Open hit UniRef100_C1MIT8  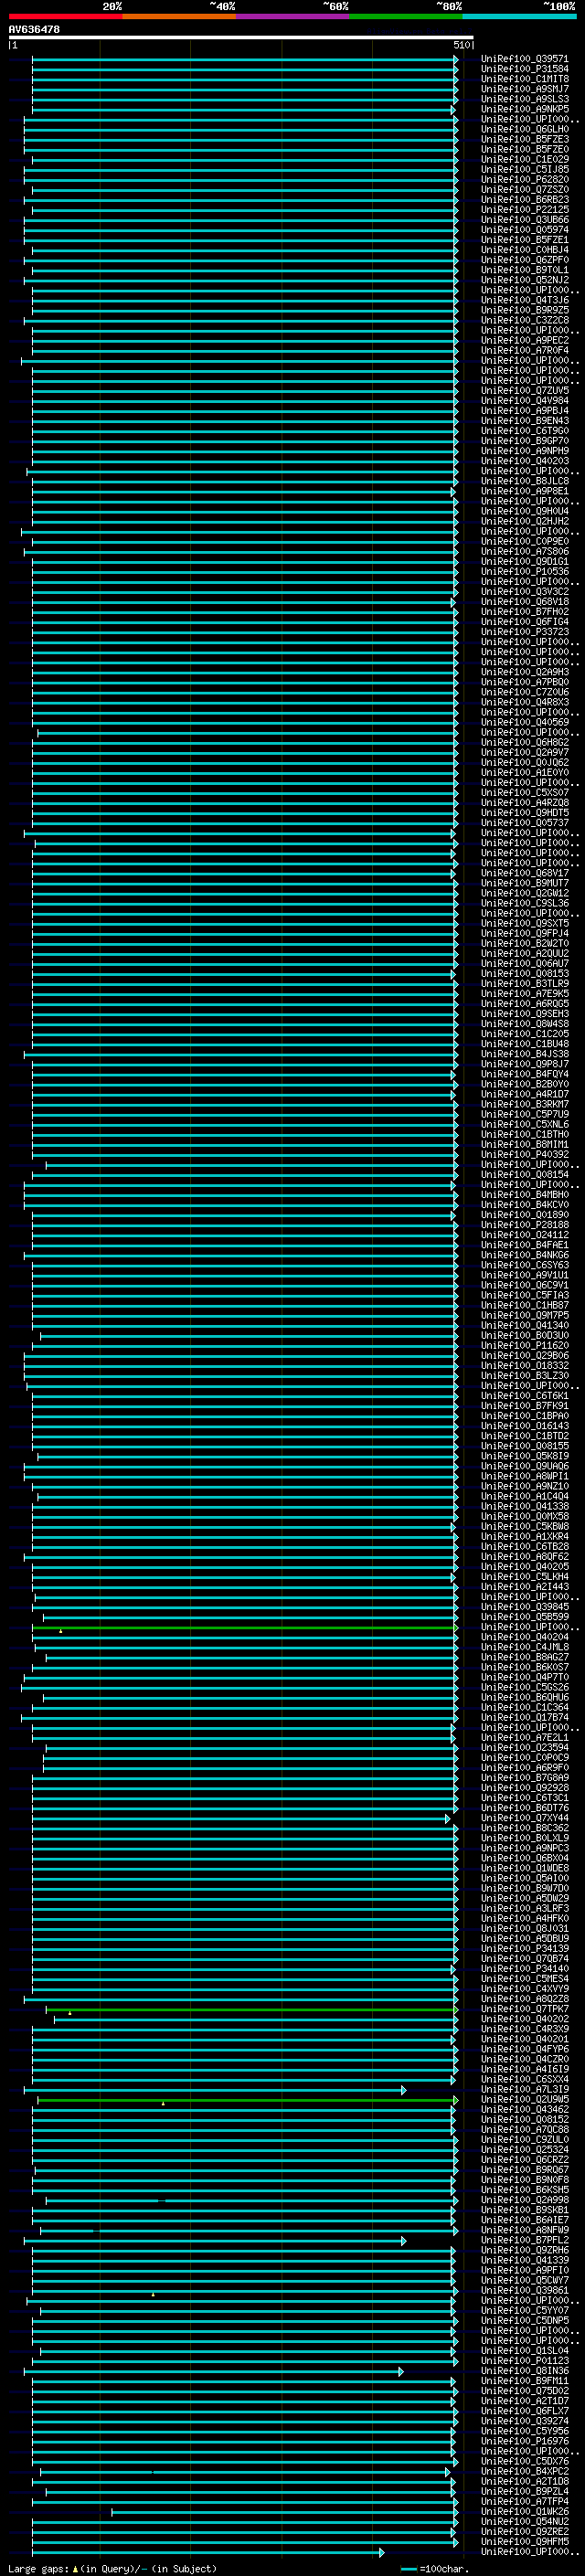coord(524,79)
